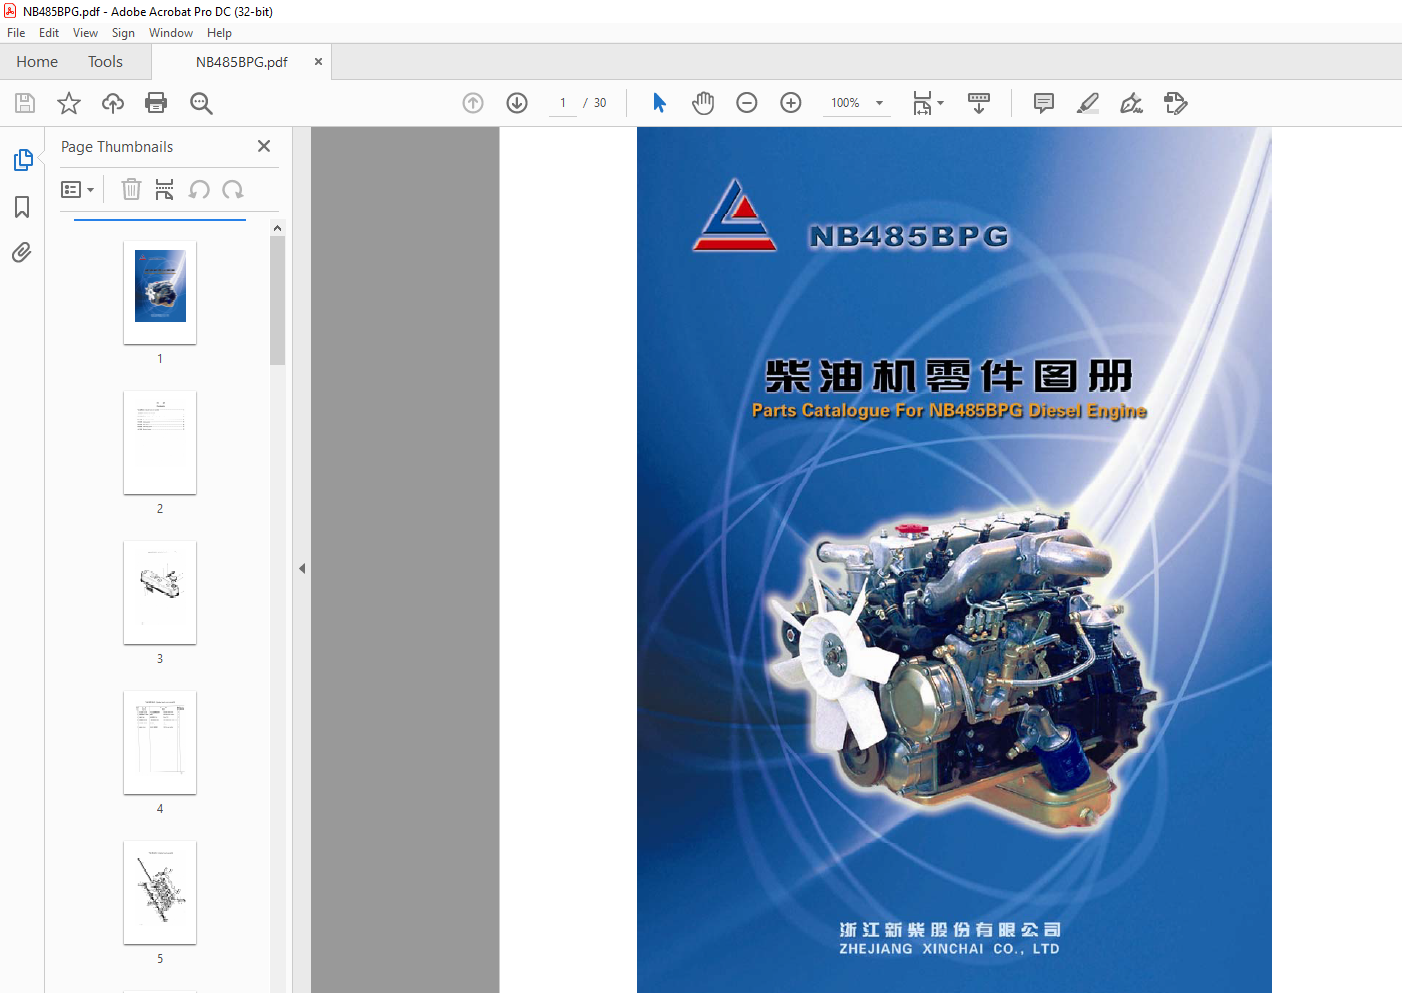Open the Sign menu
The width and height of the screenshot is (1402, 993).
(x=123, y=33)
